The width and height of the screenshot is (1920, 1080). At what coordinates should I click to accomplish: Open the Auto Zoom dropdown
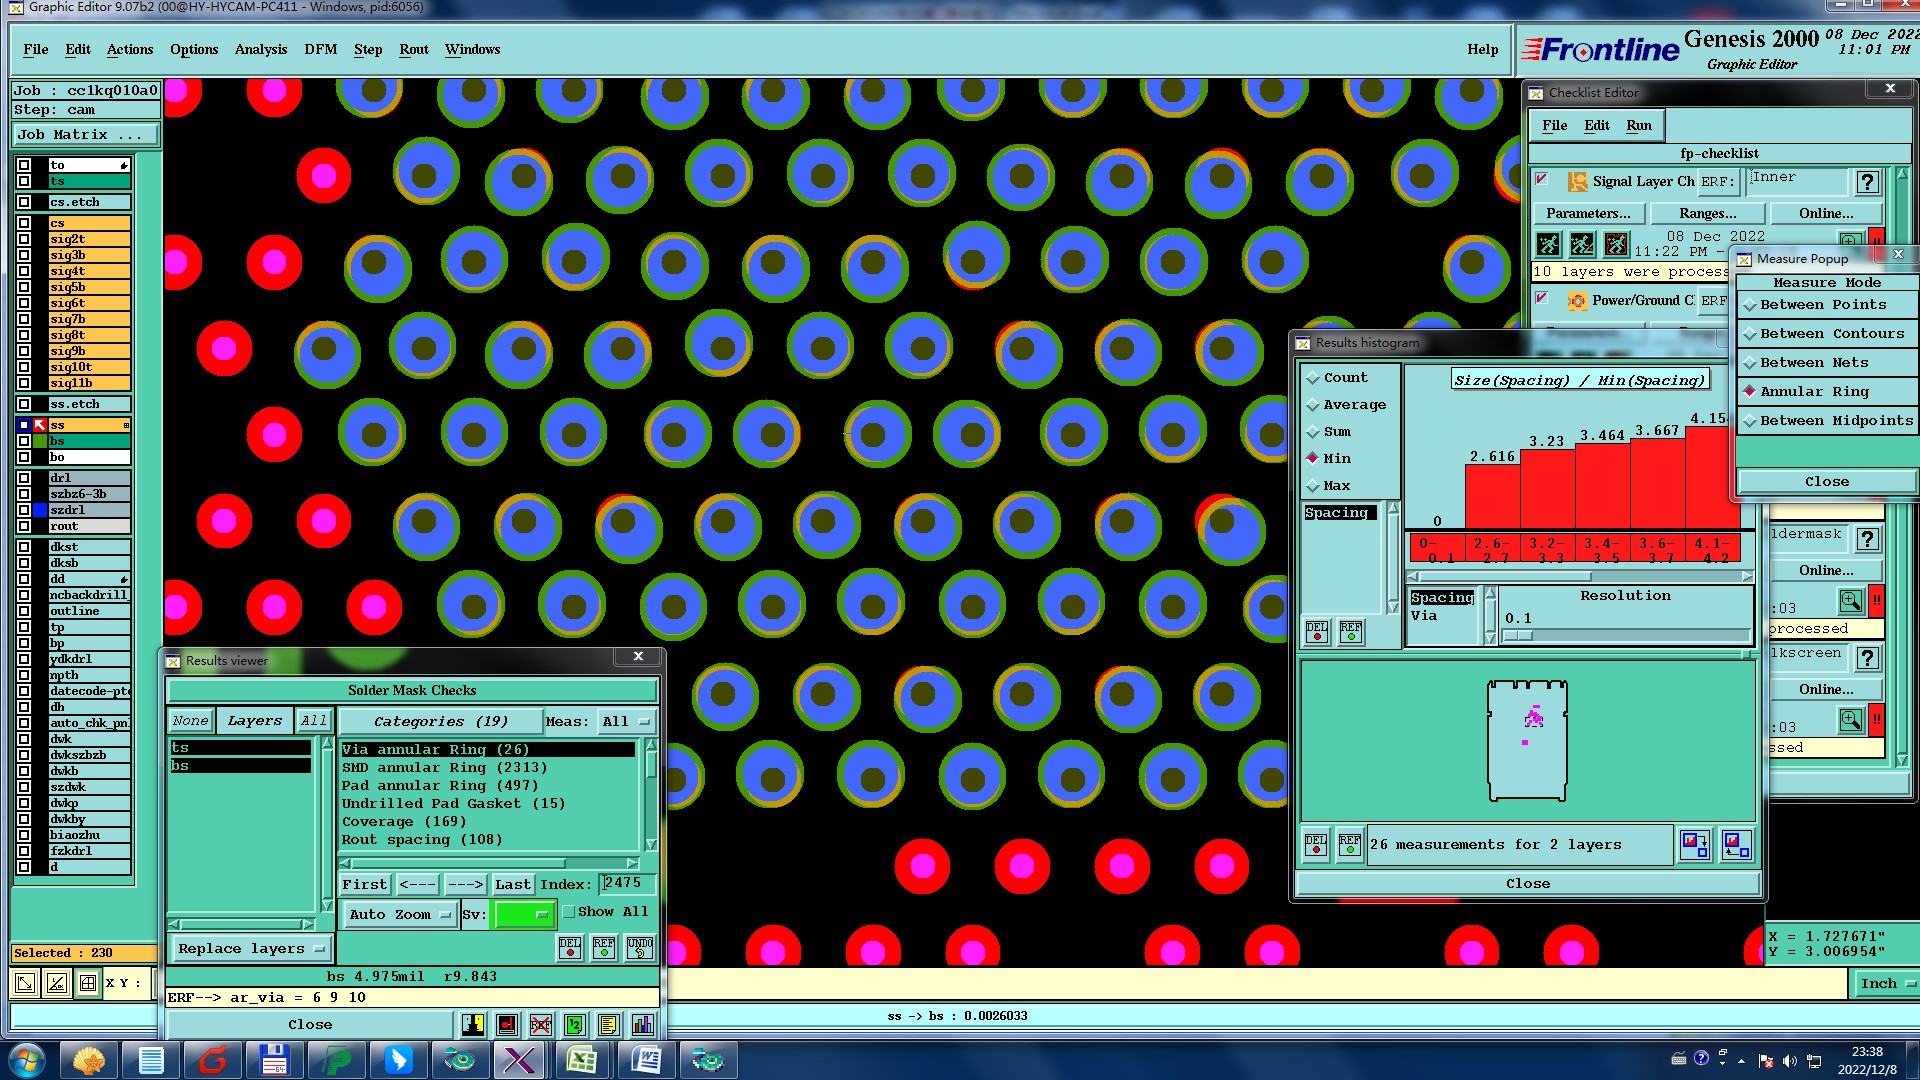point(399,915)
